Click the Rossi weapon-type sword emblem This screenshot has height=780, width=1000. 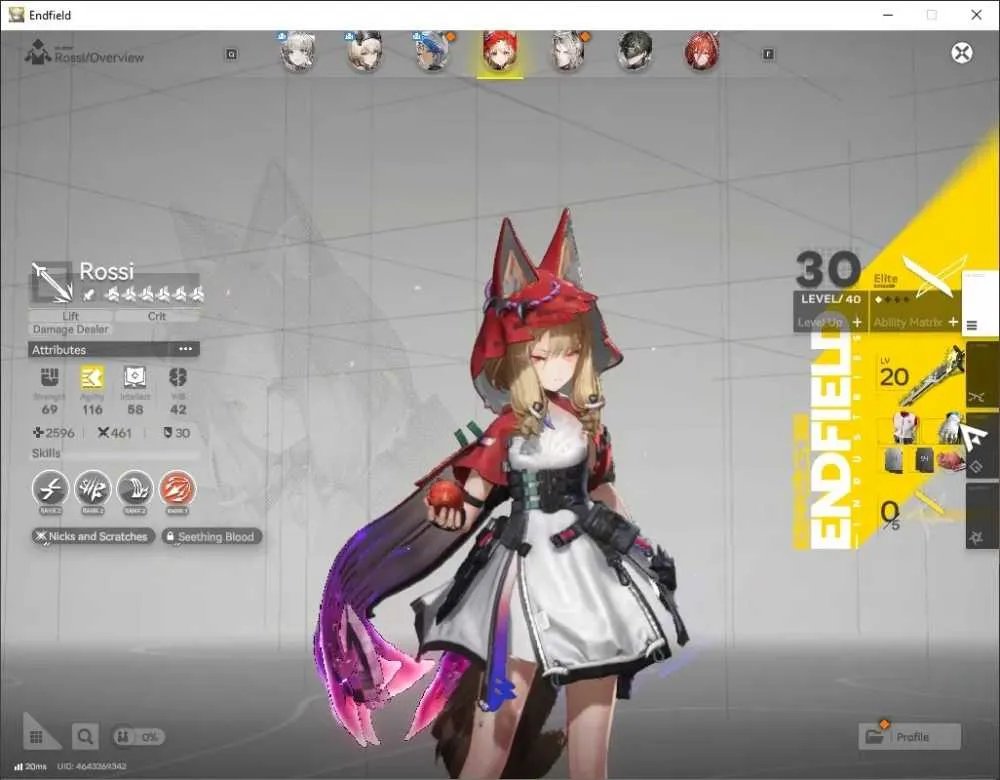(x=52, y=283)
